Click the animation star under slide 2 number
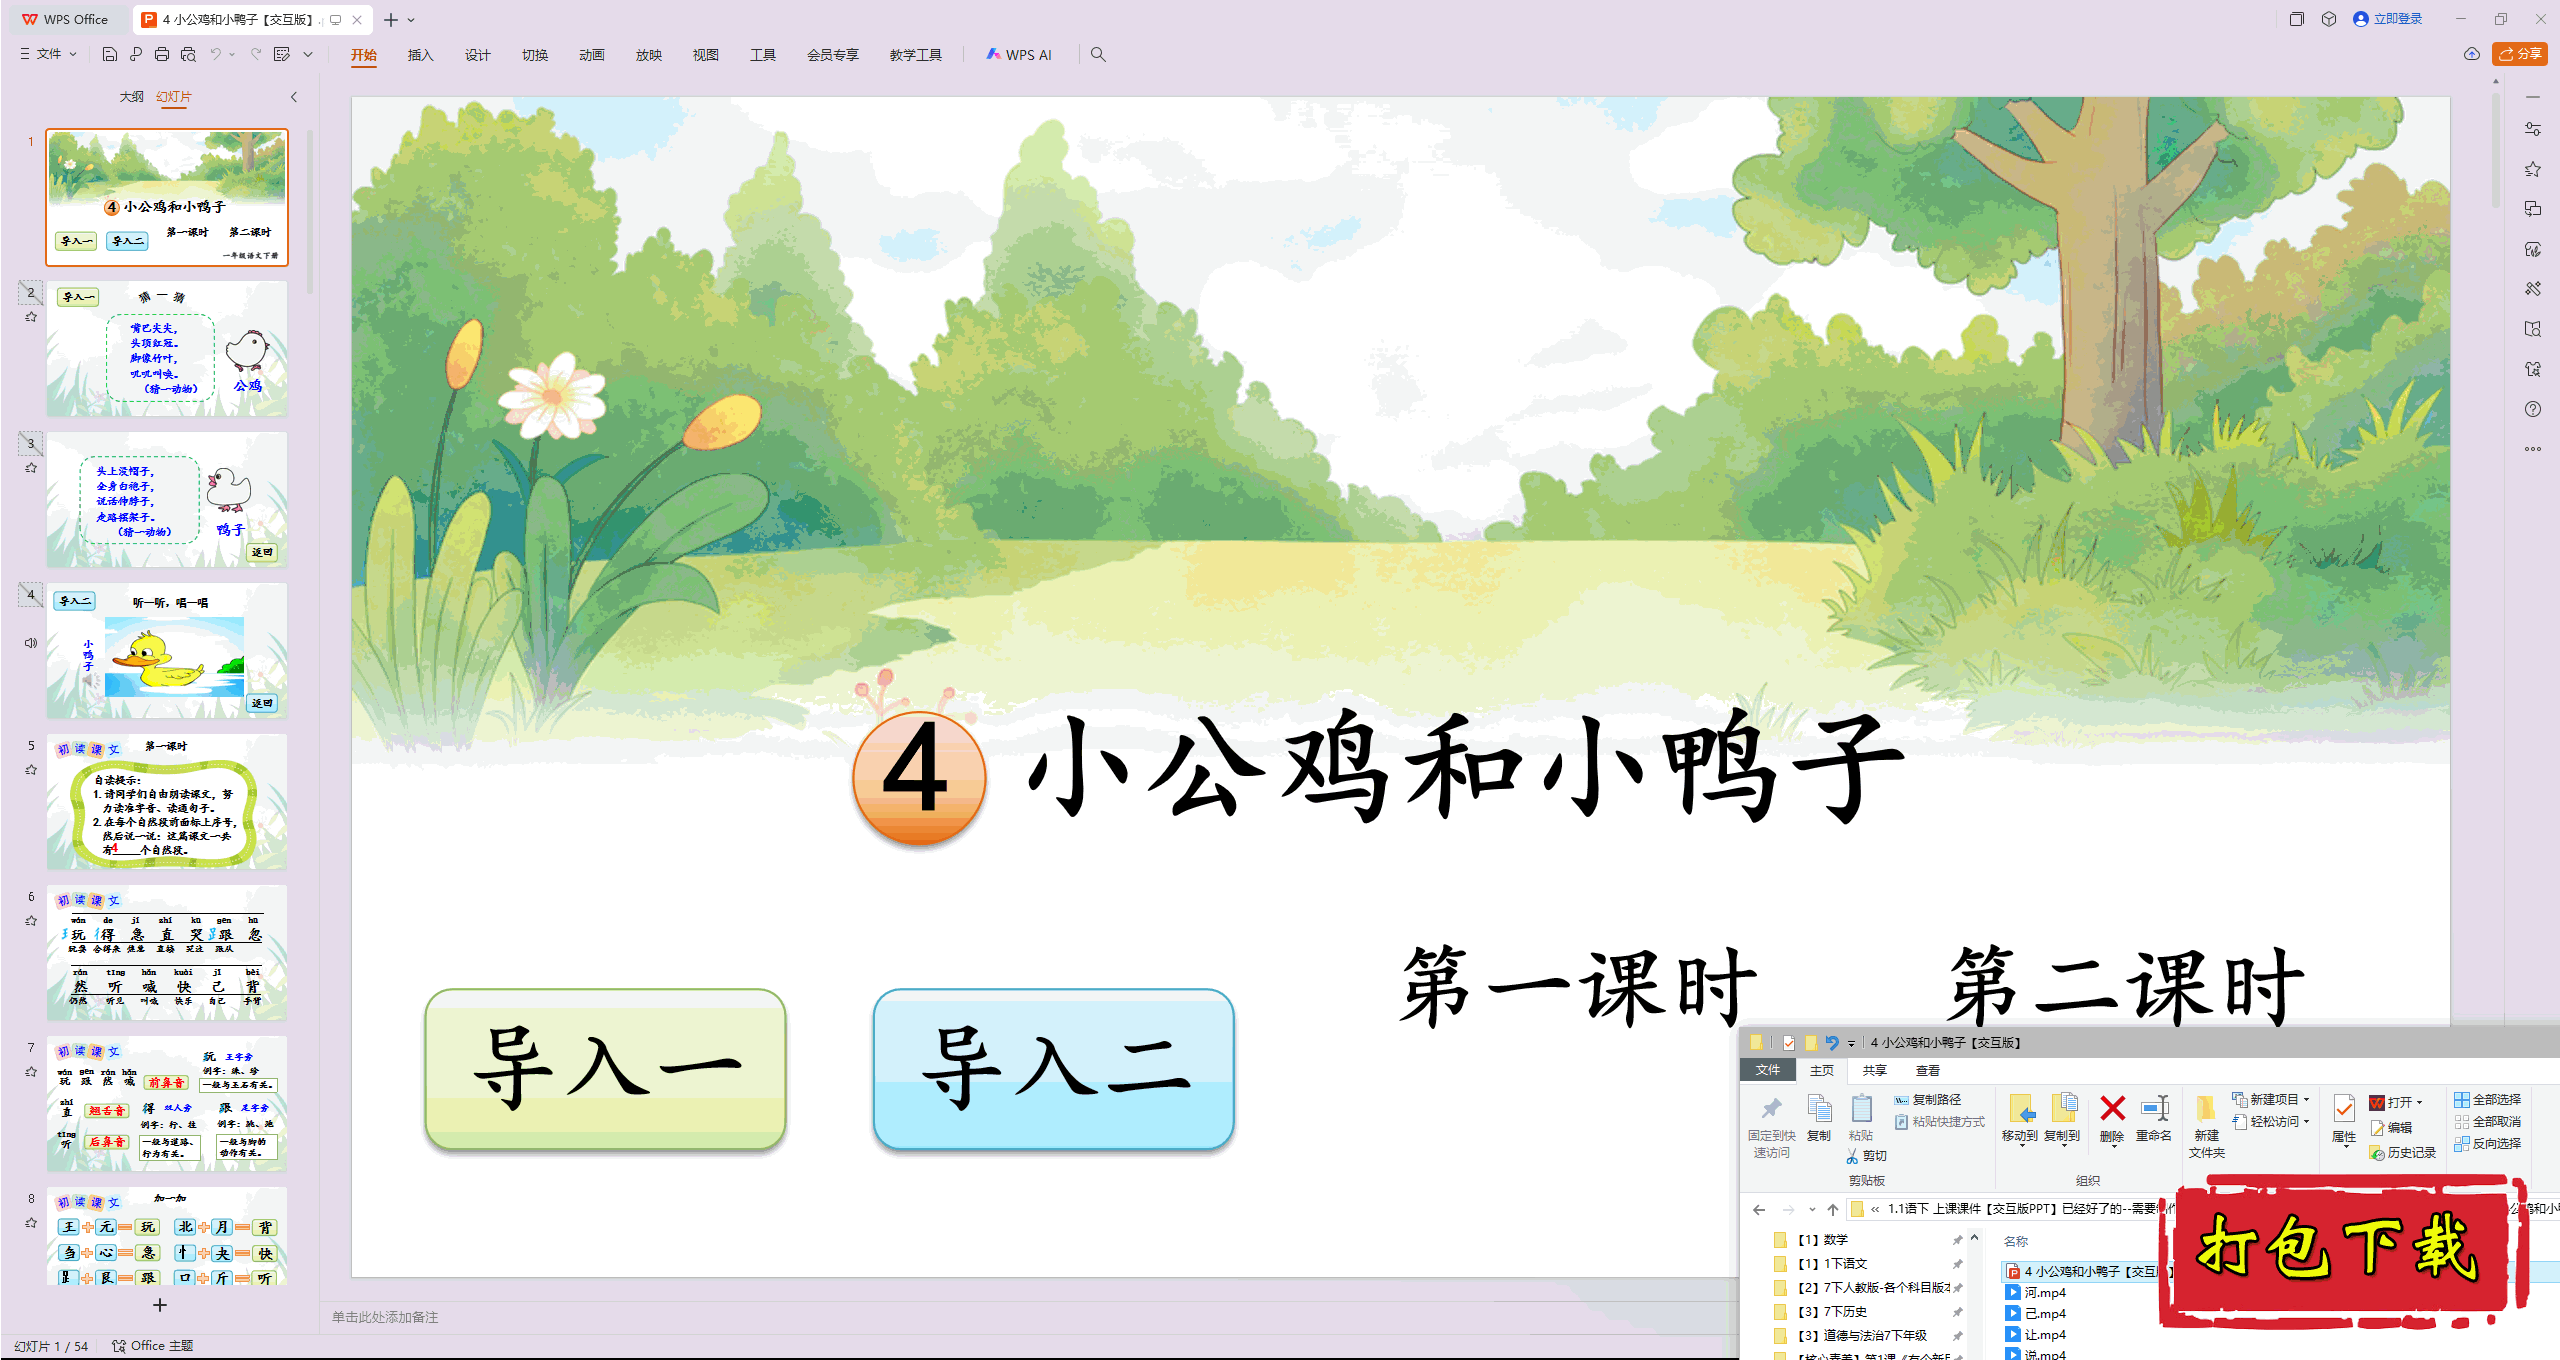The height and width of the screenshot is (1360, 2560). 31,317
